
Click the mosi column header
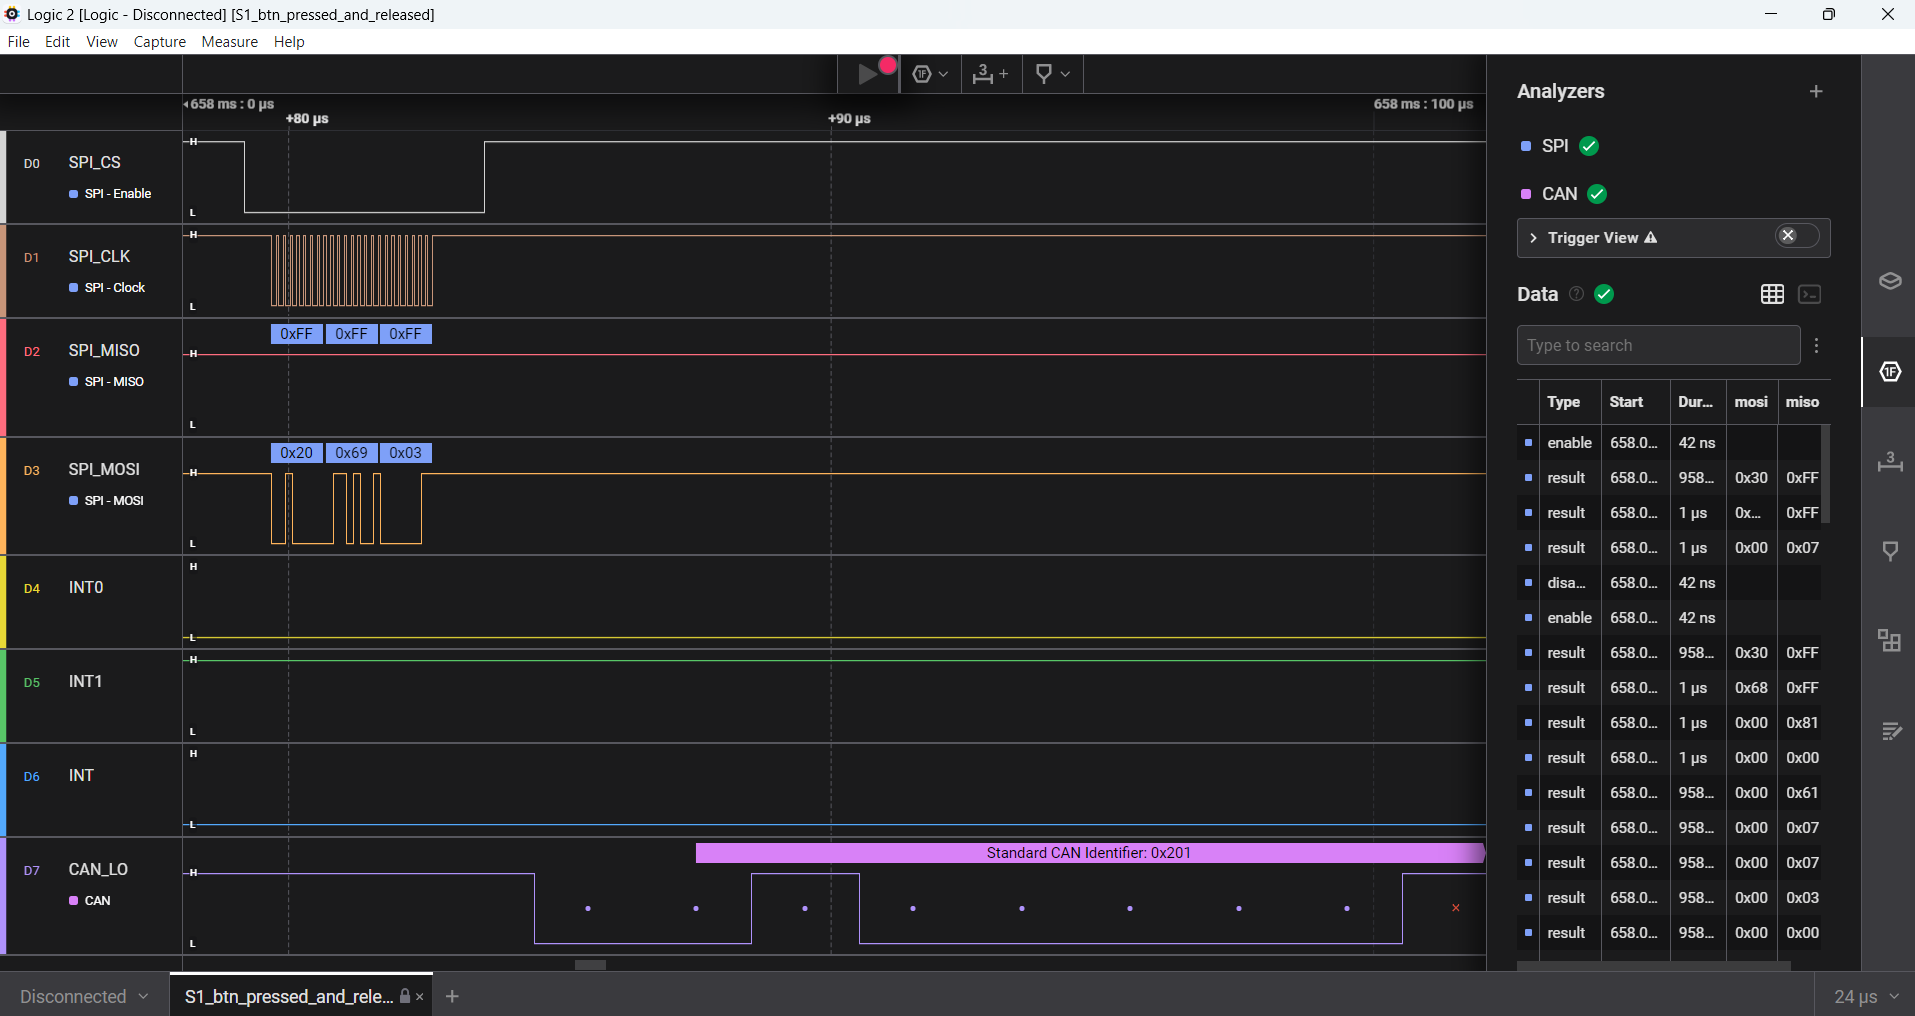click(1751, 402)
